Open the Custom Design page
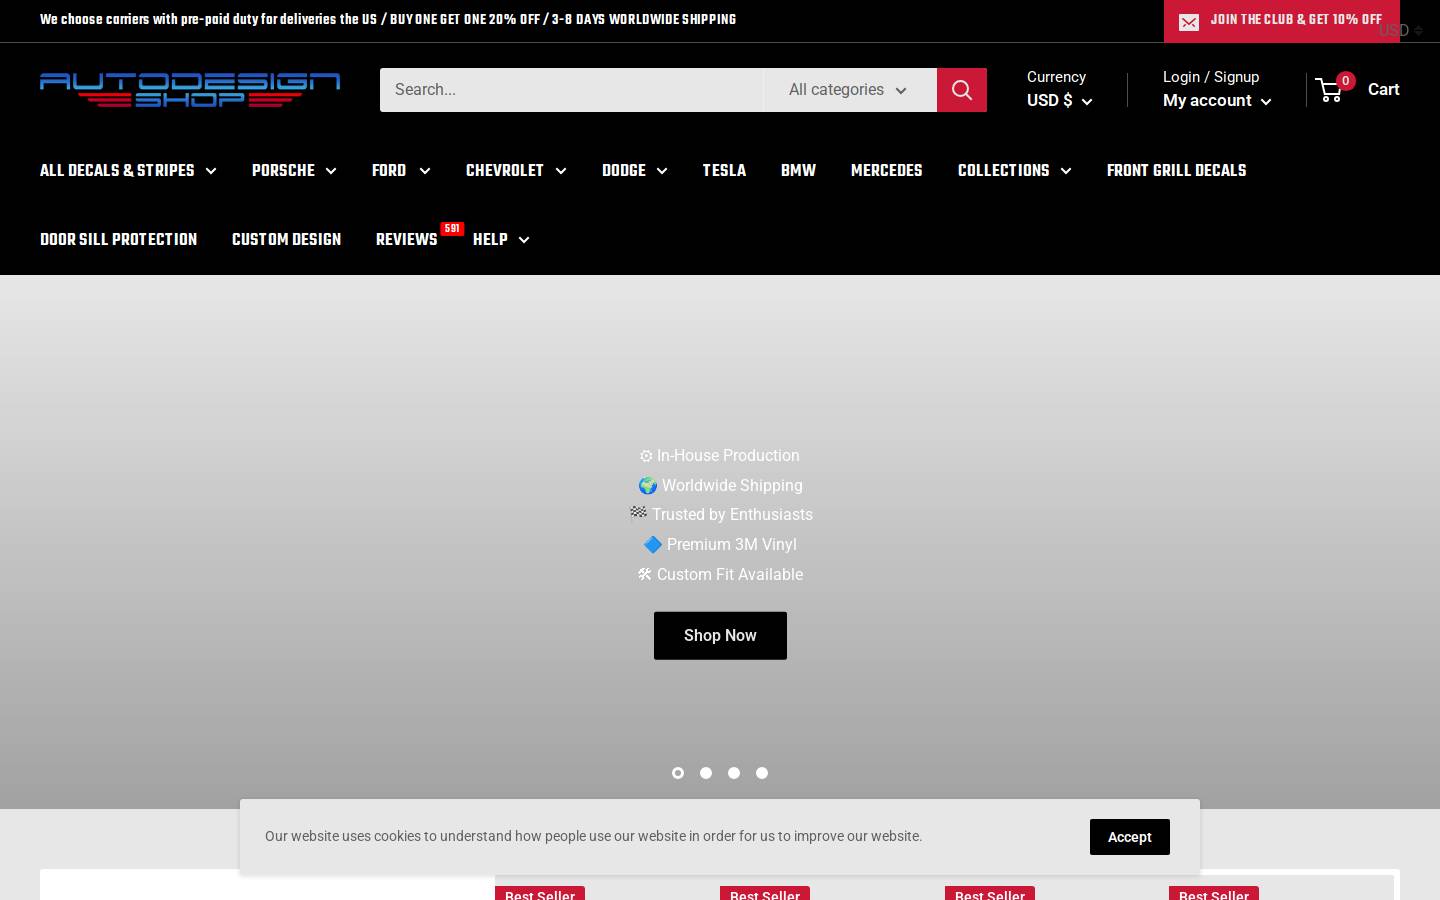The image size is (1440, 900). 286,240
